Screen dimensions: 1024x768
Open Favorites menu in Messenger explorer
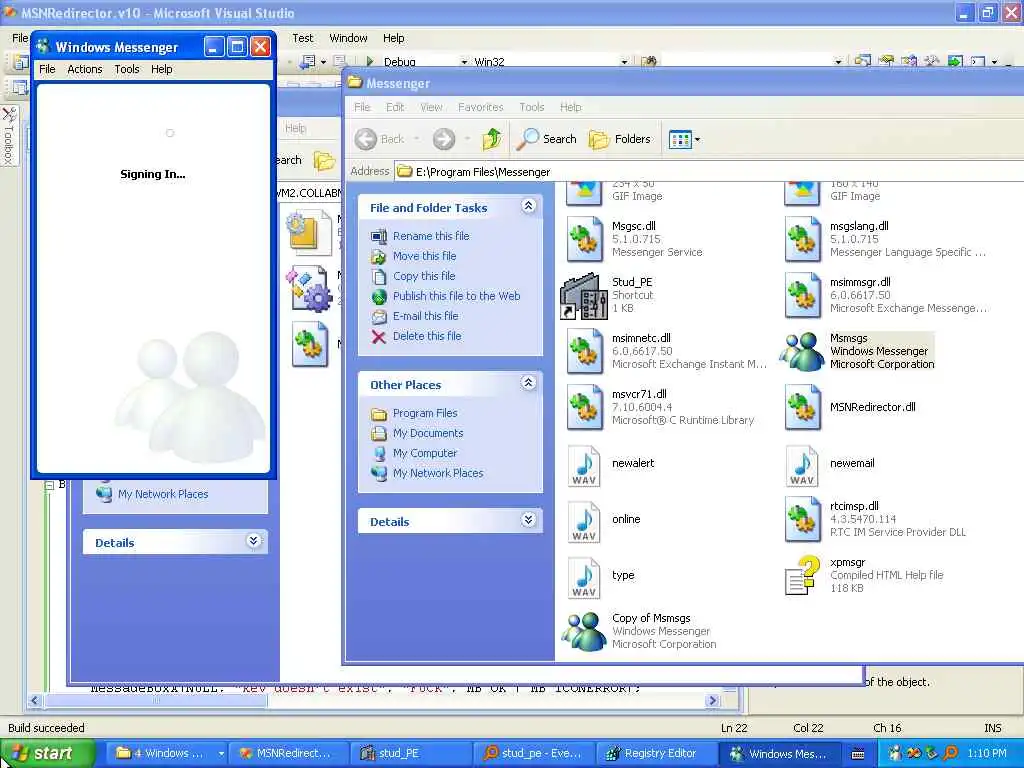tap(481, 107)
